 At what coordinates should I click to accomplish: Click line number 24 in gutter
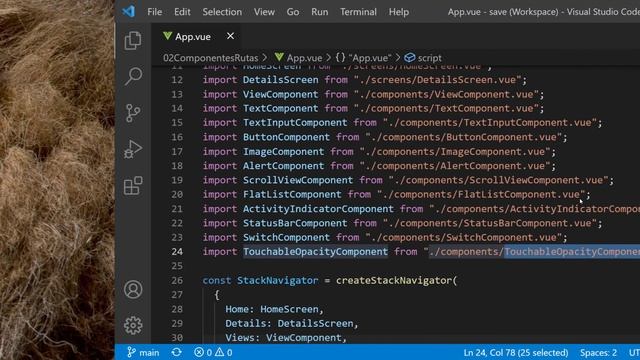[177, 251]
